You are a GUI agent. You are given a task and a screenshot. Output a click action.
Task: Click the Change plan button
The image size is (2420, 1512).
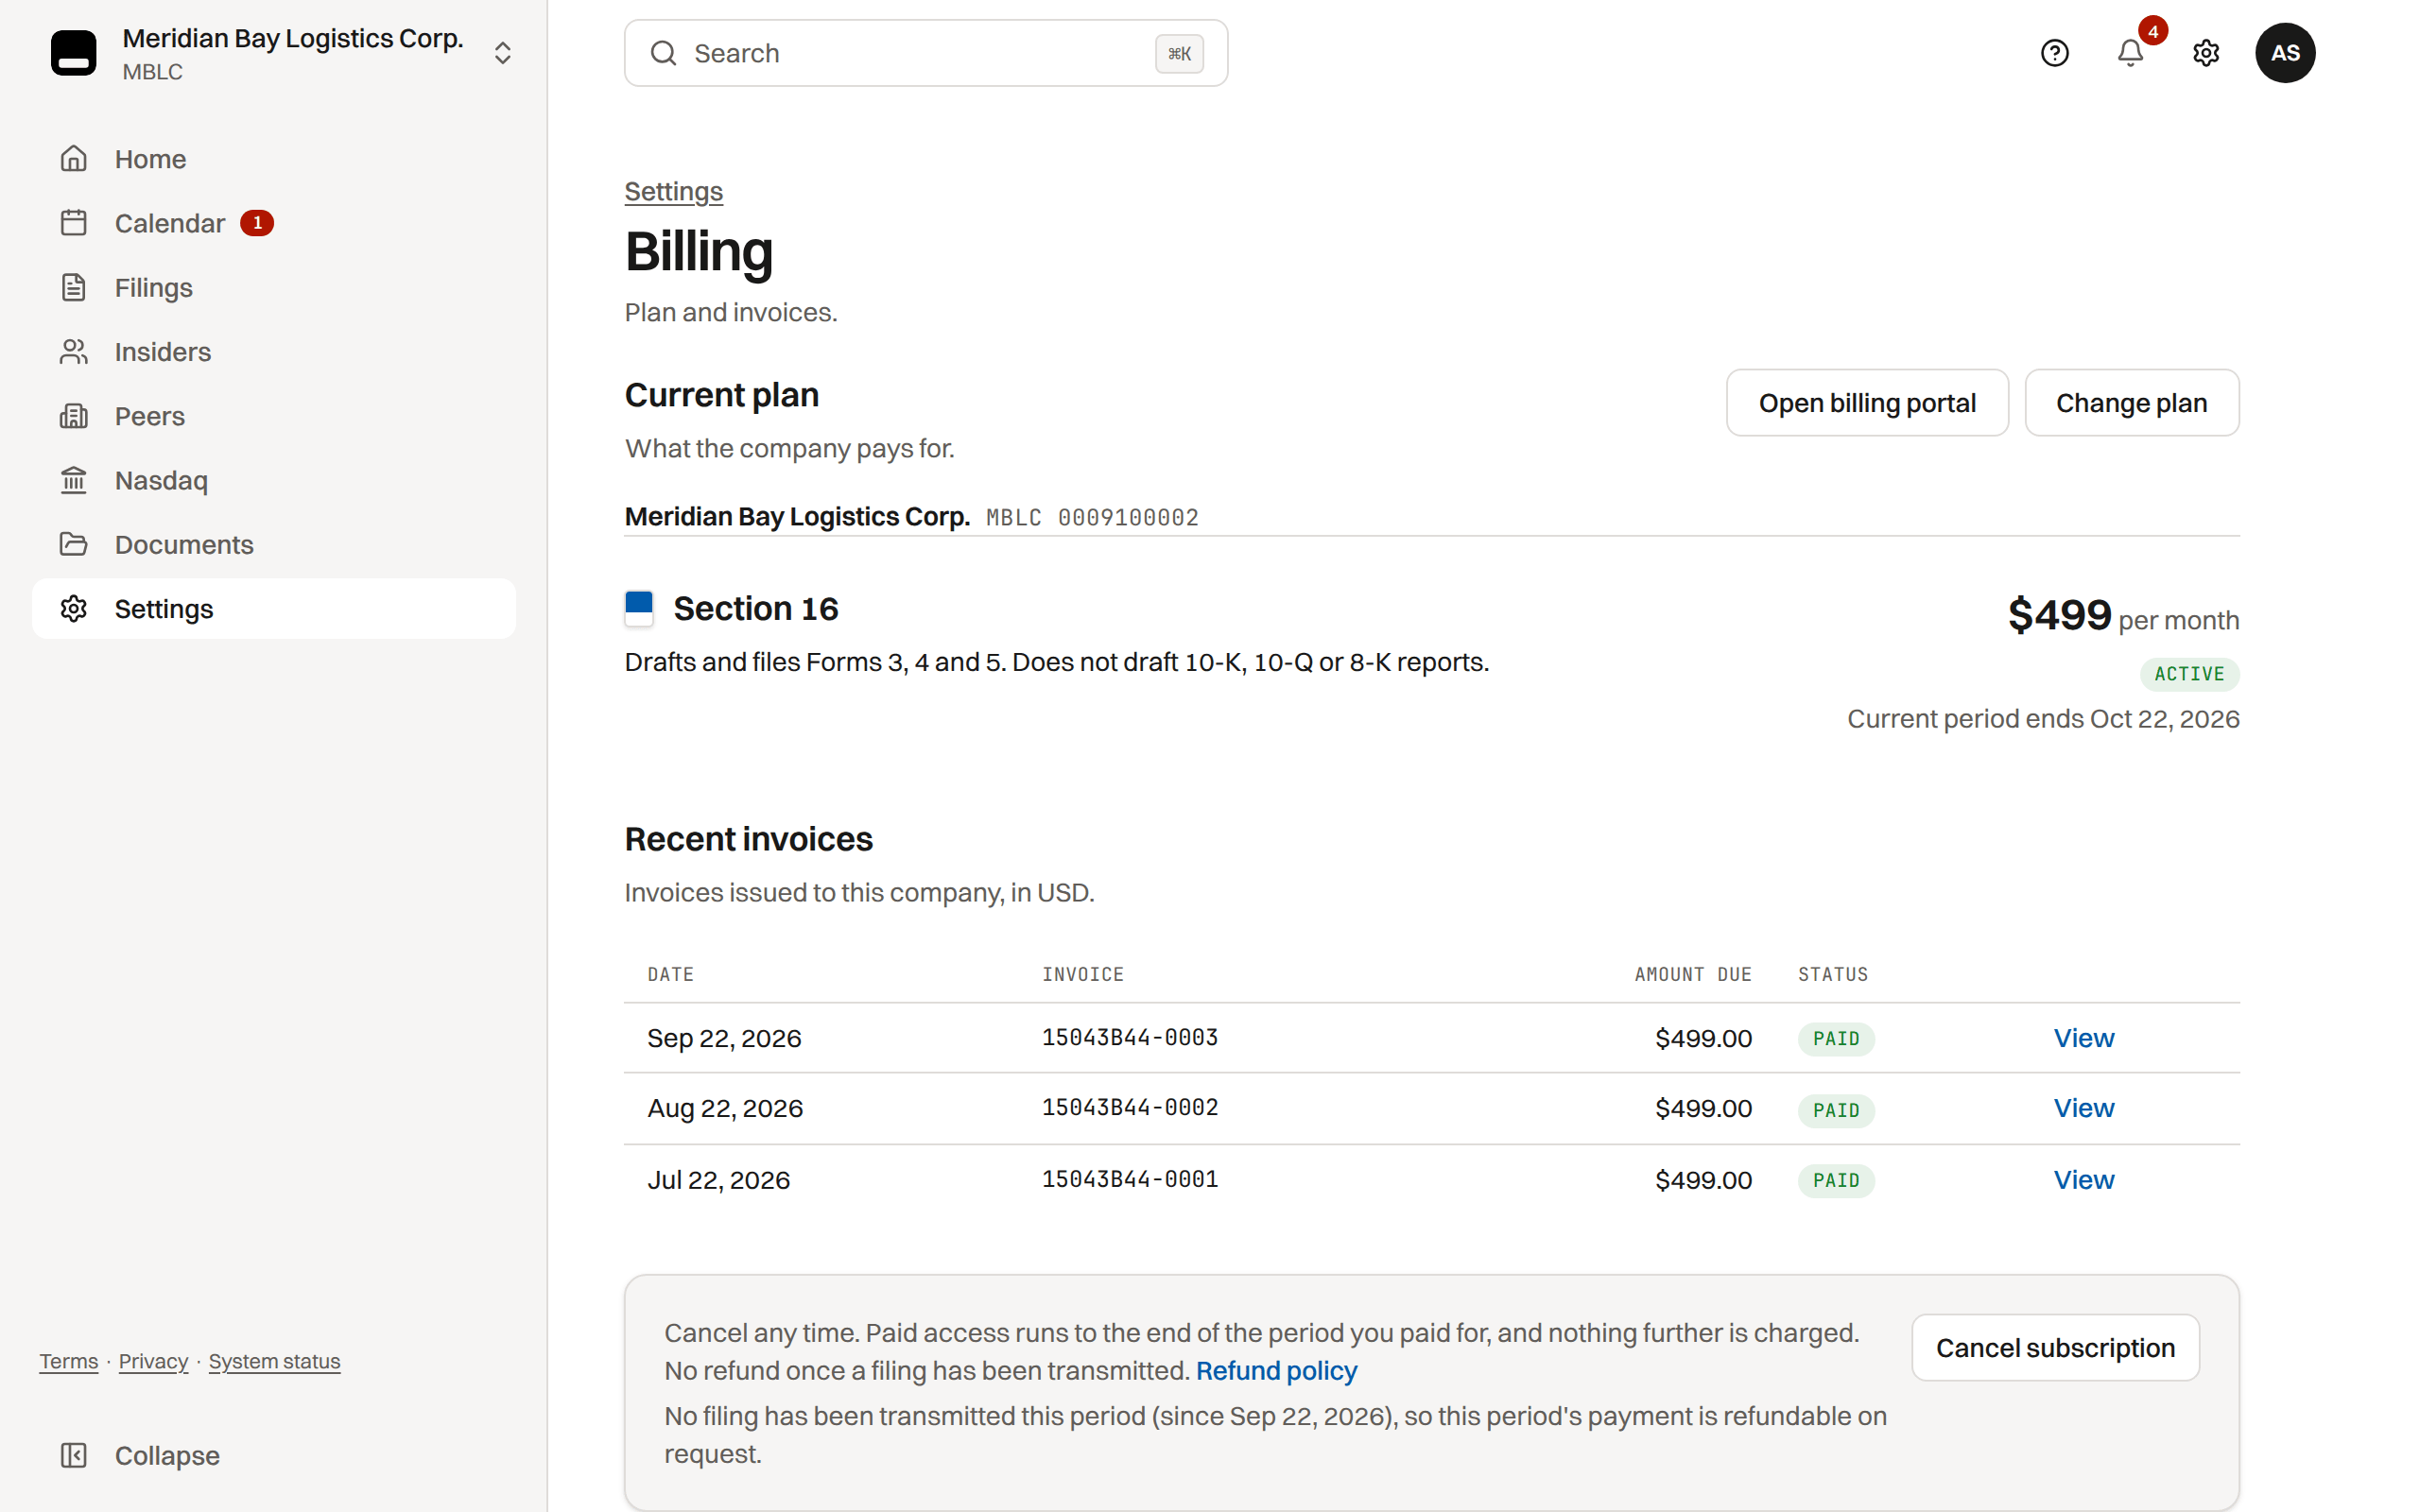pyautogui.click(x=2131, y=403)
